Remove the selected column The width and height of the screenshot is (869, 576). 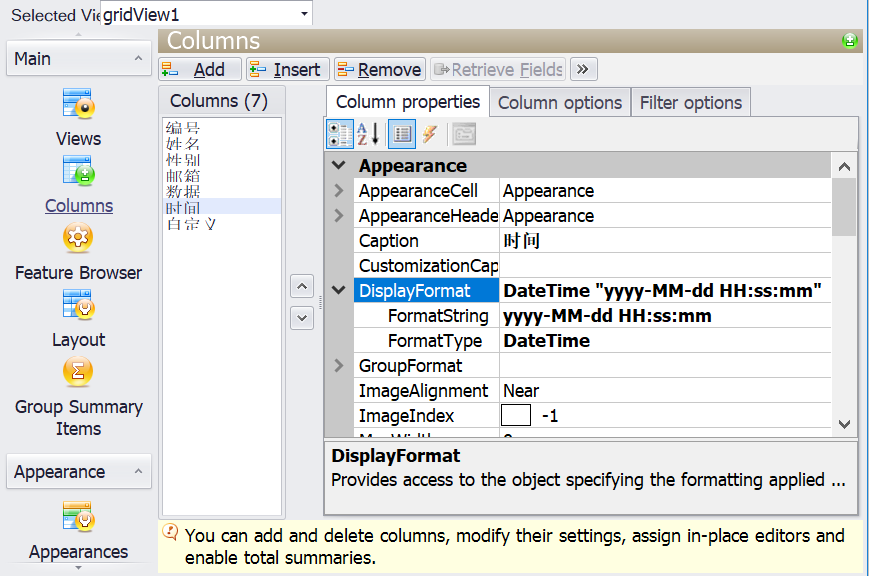[380, 70]
